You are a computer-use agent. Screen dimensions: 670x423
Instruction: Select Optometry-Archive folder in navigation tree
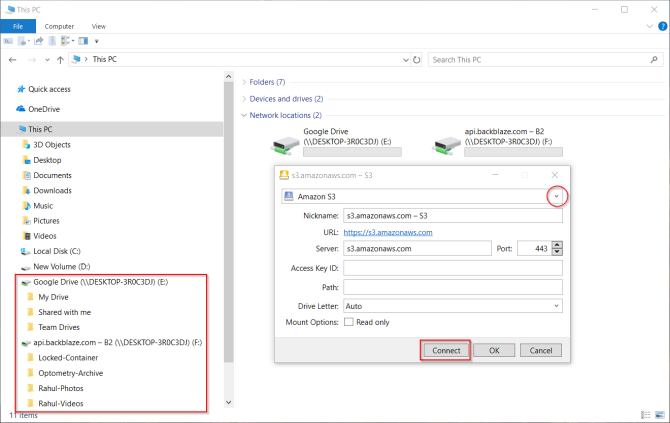71,373
